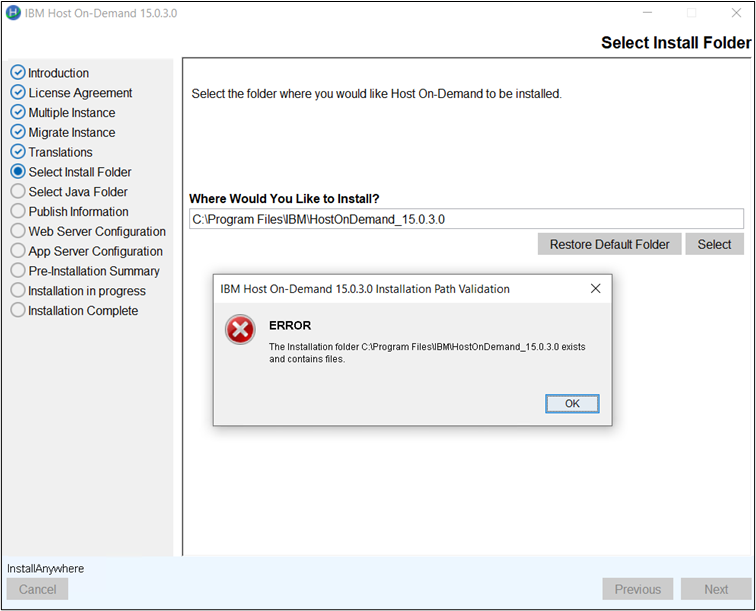Click the Web Server Configuration step

point(96,231)
